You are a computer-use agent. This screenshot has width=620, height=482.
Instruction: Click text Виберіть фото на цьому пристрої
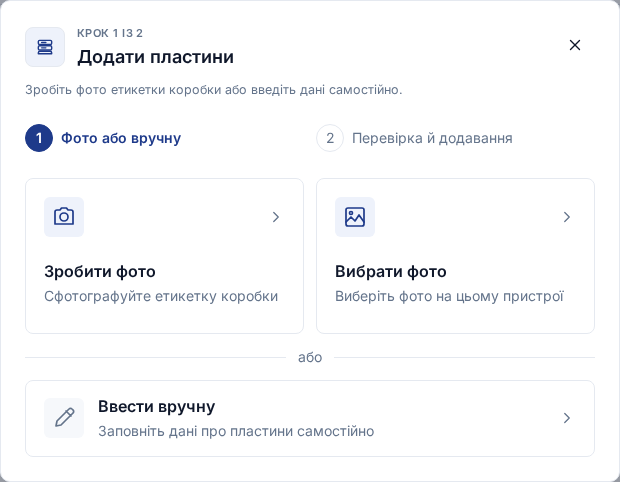449,296
